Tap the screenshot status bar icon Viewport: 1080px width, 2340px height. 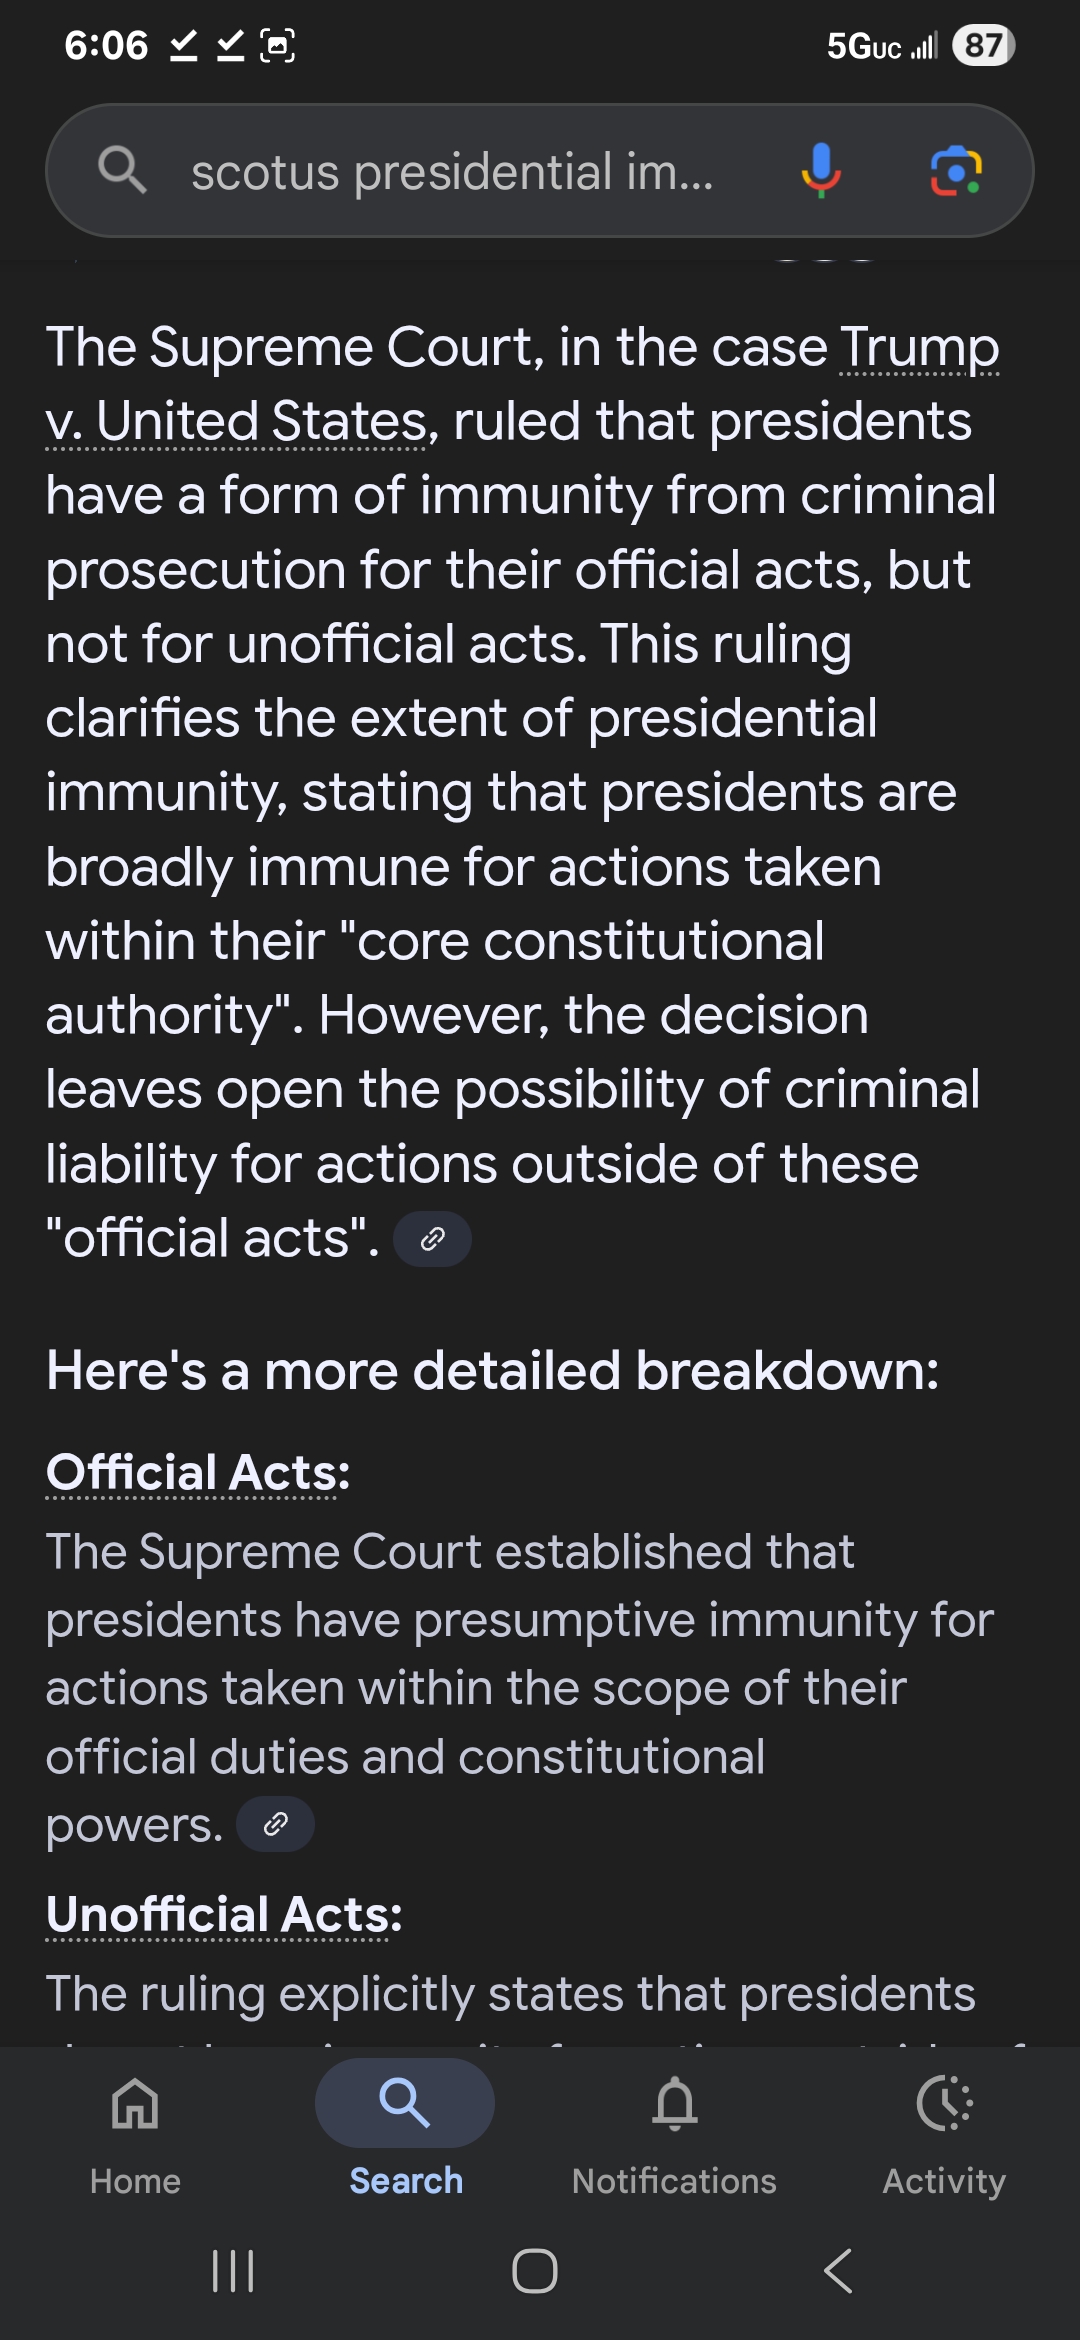(x=277, y=46)
